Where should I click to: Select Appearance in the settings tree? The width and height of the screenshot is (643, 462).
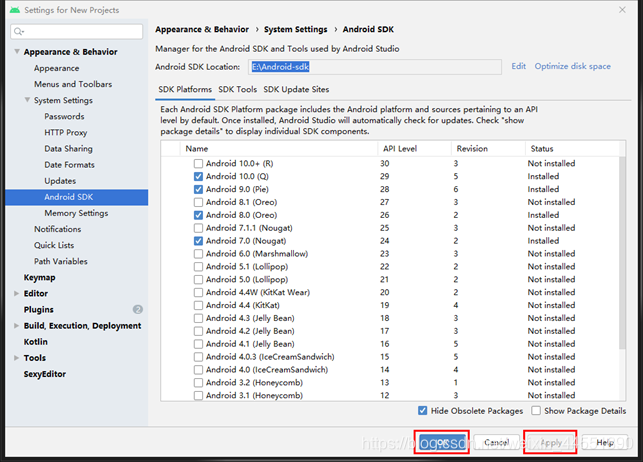[x=57, y=68]
